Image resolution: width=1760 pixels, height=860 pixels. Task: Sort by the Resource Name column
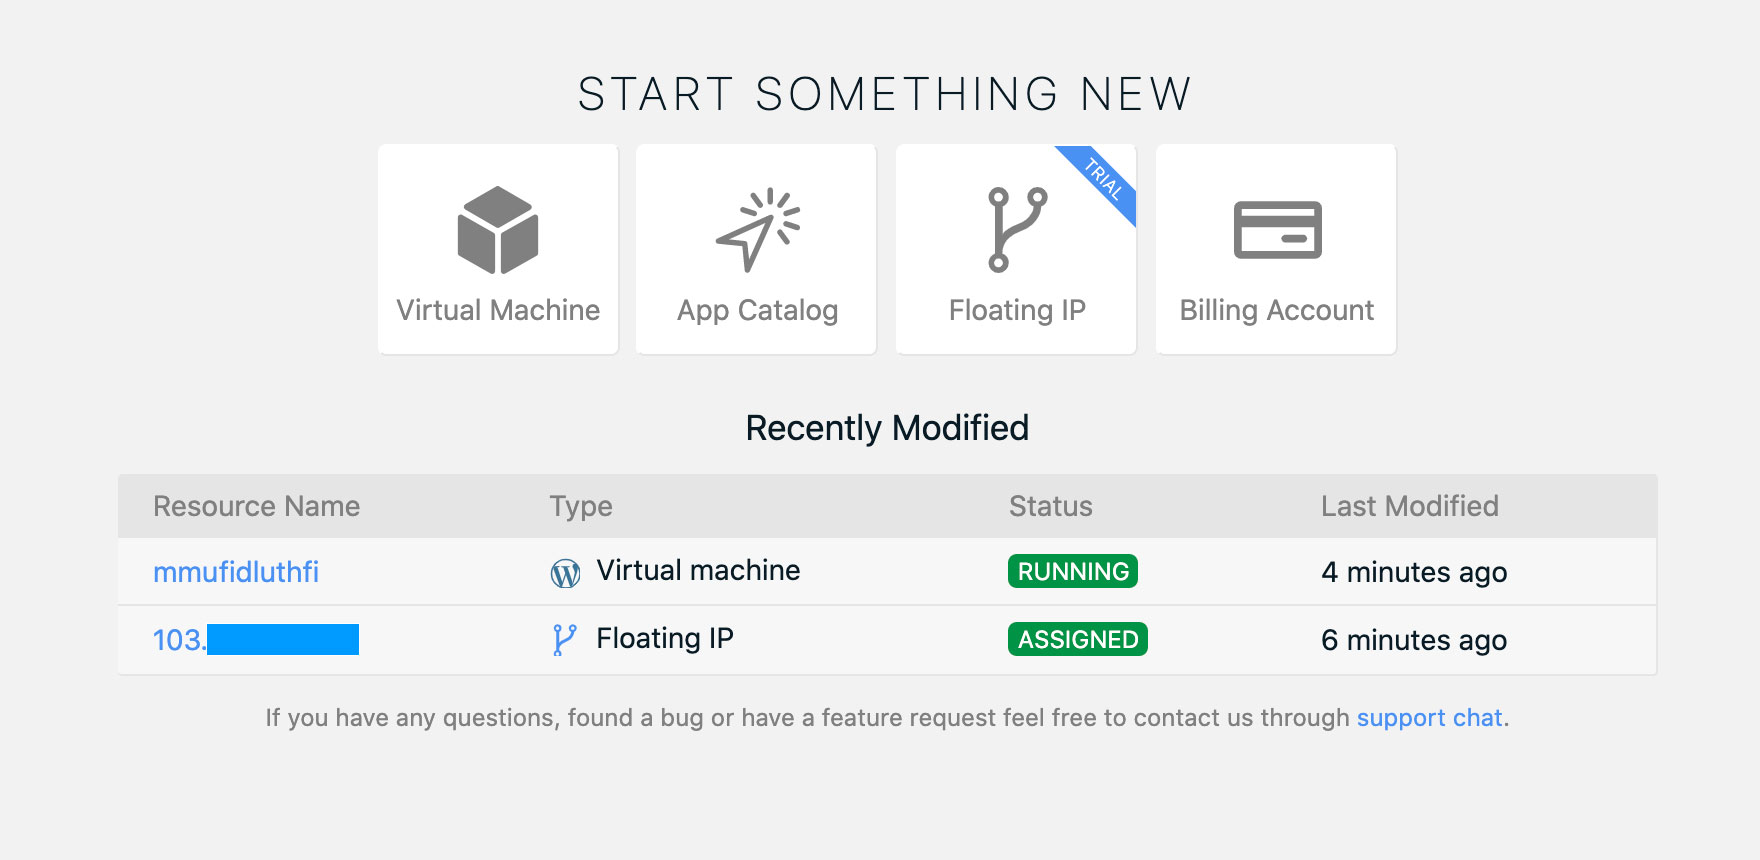pyautogui.click(x=256, y=506)
